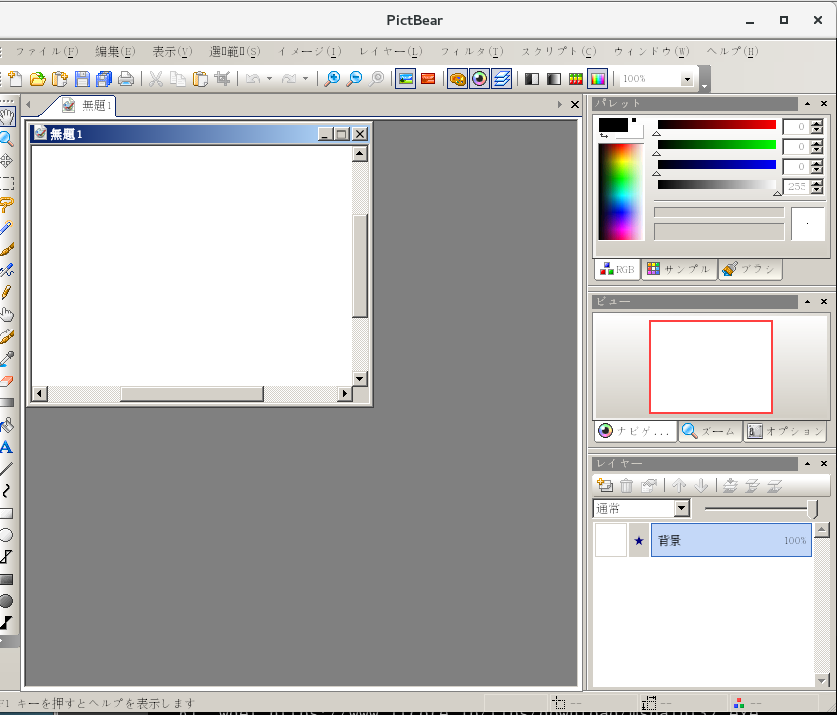Choose the Paint Bucket fill tool

coord(6,425)
